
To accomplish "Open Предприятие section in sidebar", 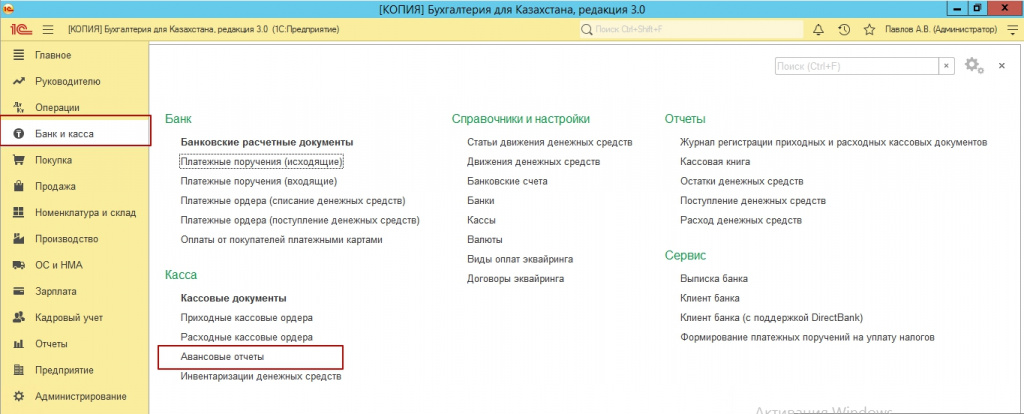I will (64, 370).
